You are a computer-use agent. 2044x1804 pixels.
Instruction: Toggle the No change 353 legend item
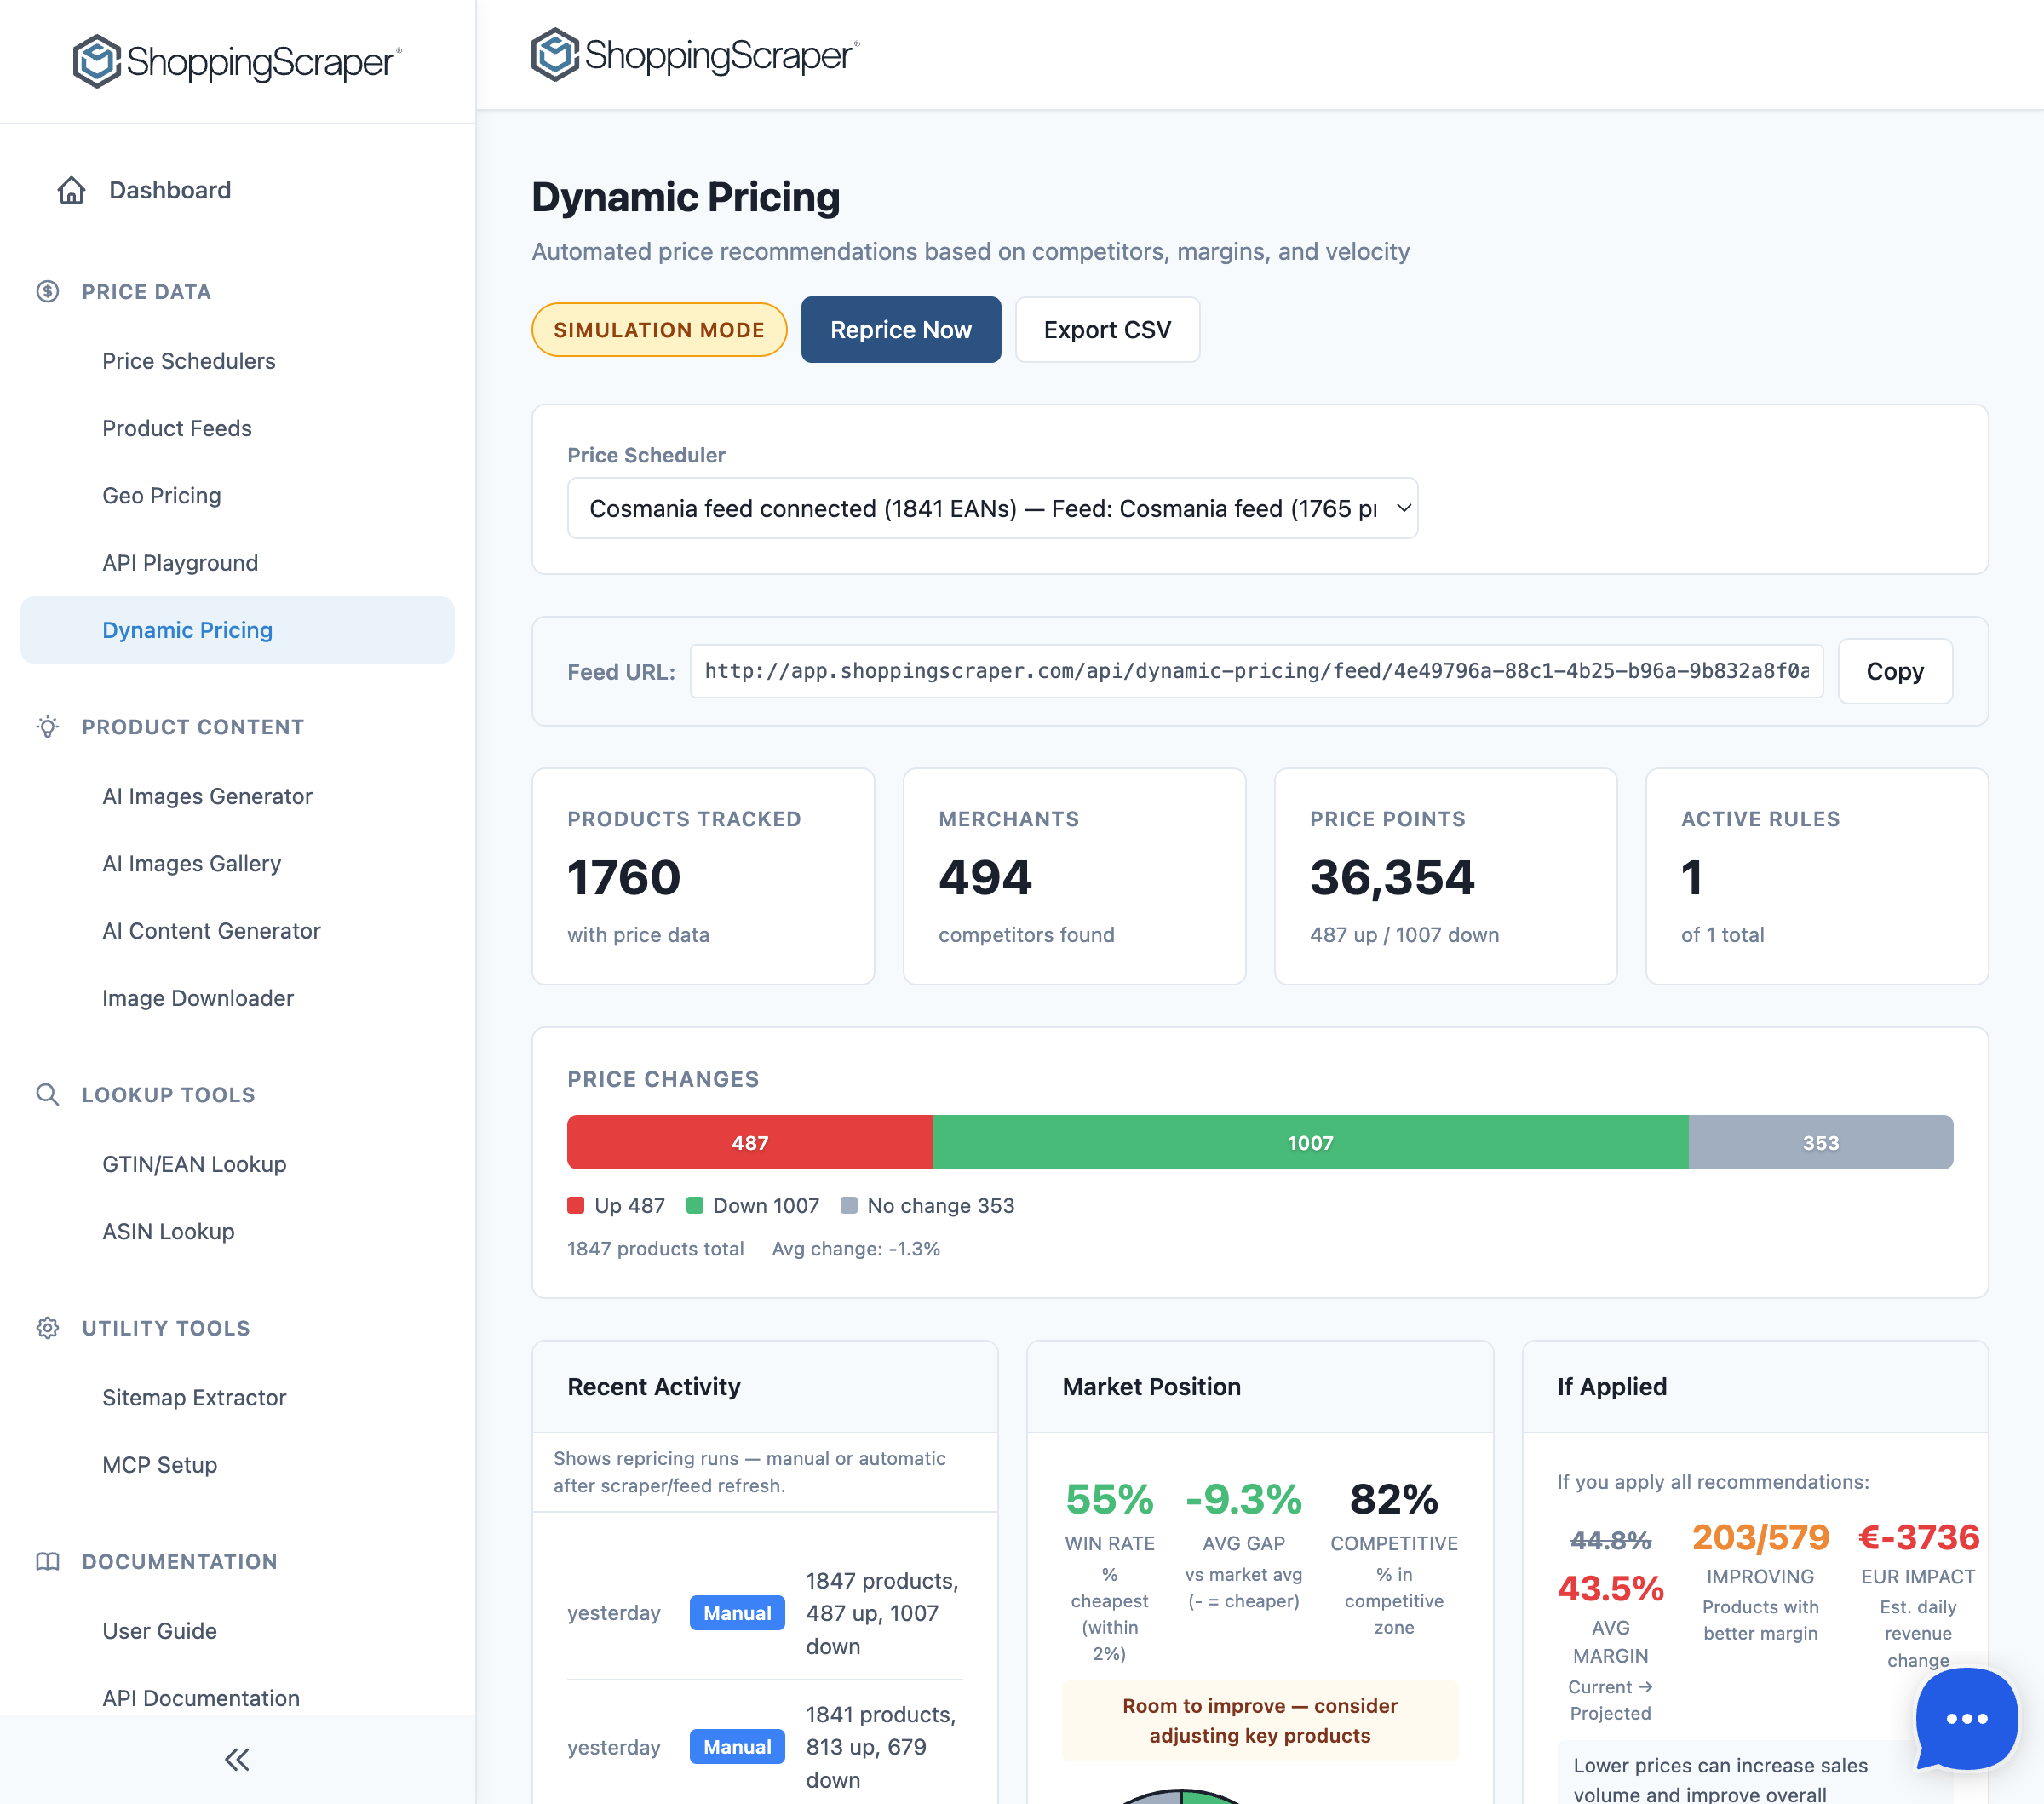(x=928, y=1205)
